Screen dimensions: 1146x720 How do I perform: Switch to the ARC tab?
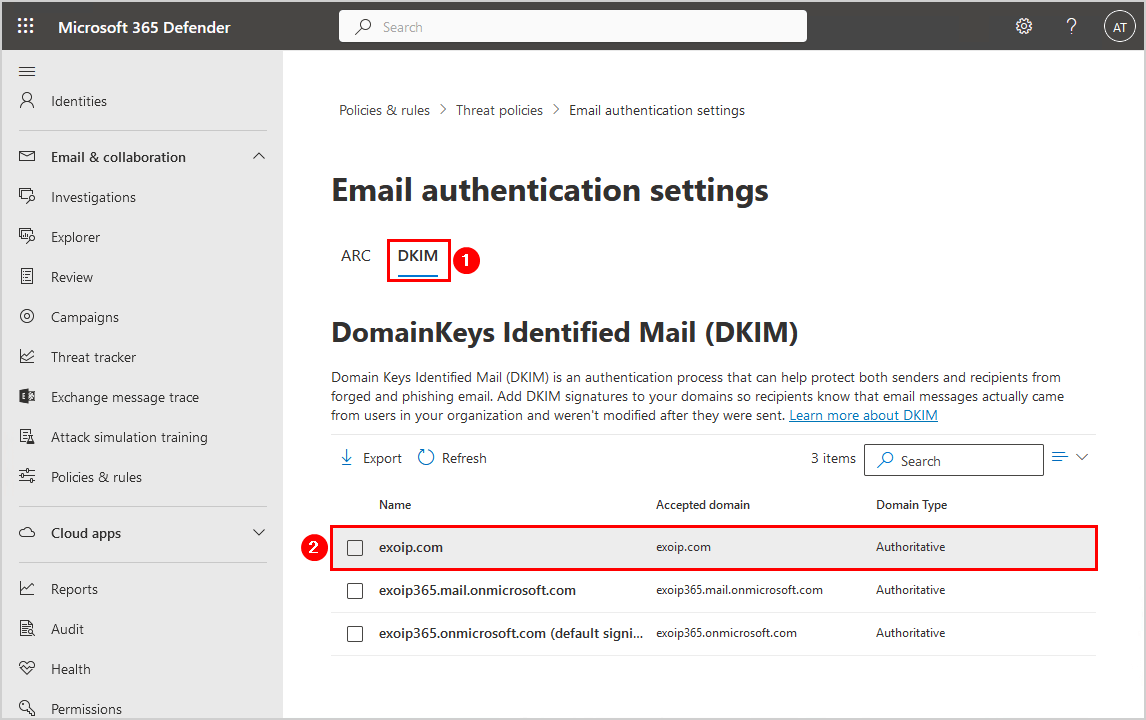click(x=356, y=256)
